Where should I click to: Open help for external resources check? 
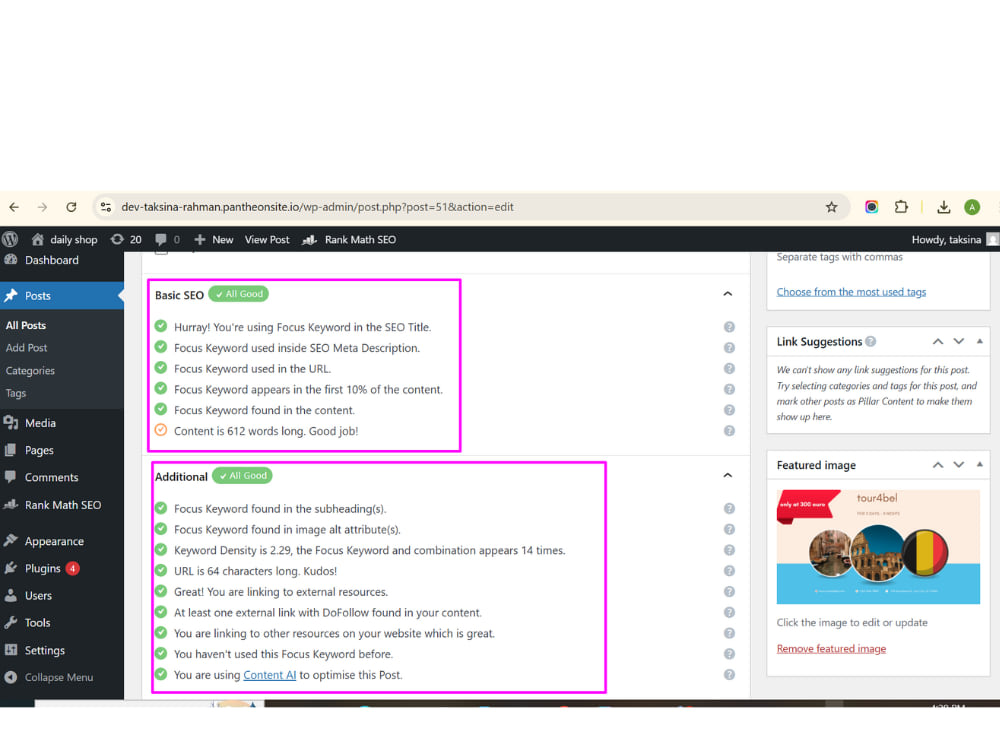click(729, 592)
